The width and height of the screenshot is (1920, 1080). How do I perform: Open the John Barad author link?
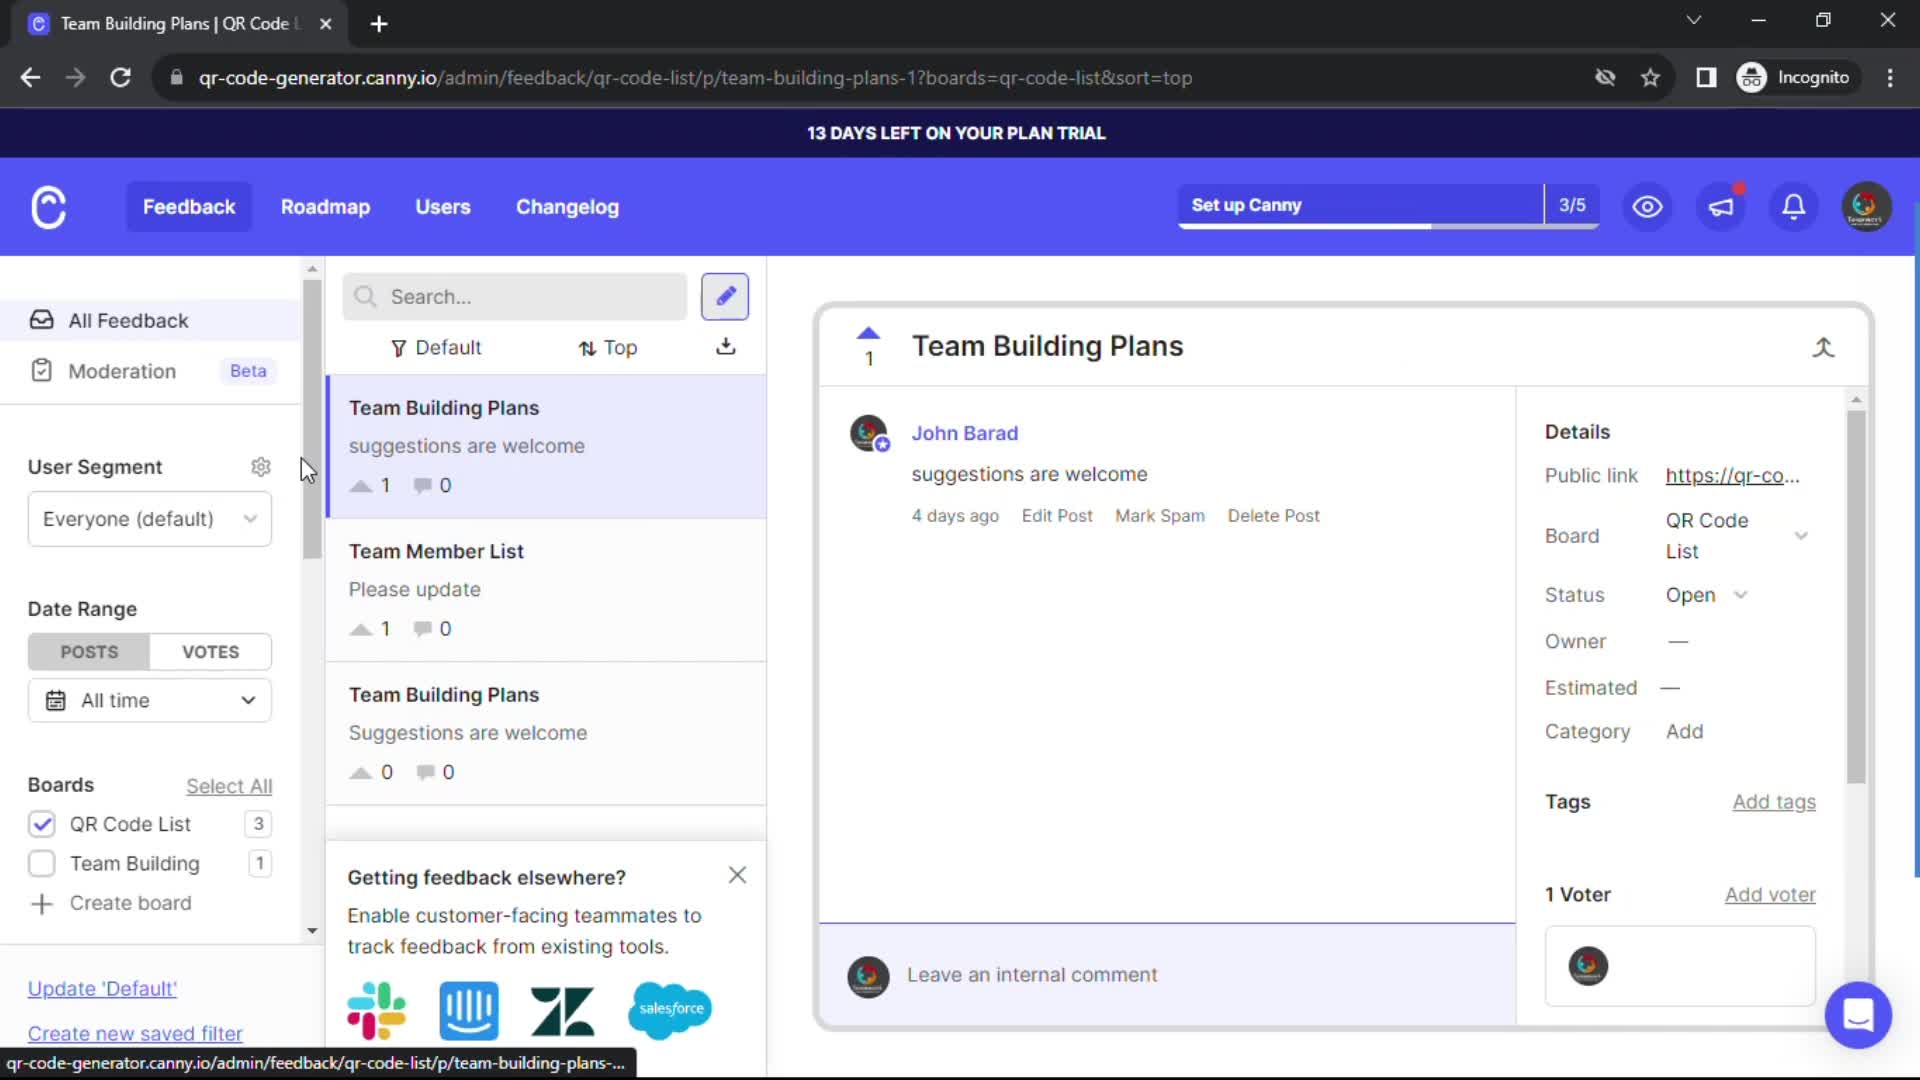(964, 433)
